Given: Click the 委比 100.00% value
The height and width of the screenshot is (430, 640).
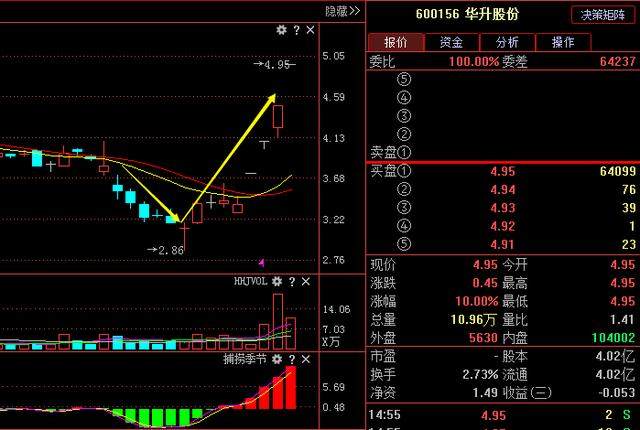Looking at the screenshot, I should click(x=474, y=62).
